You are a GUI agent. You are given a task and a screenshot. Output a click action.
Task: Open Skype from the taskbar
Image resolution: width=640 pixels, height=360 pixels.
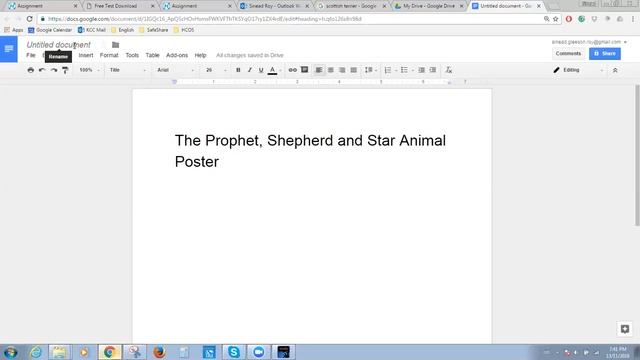click(x=234, y=352)
